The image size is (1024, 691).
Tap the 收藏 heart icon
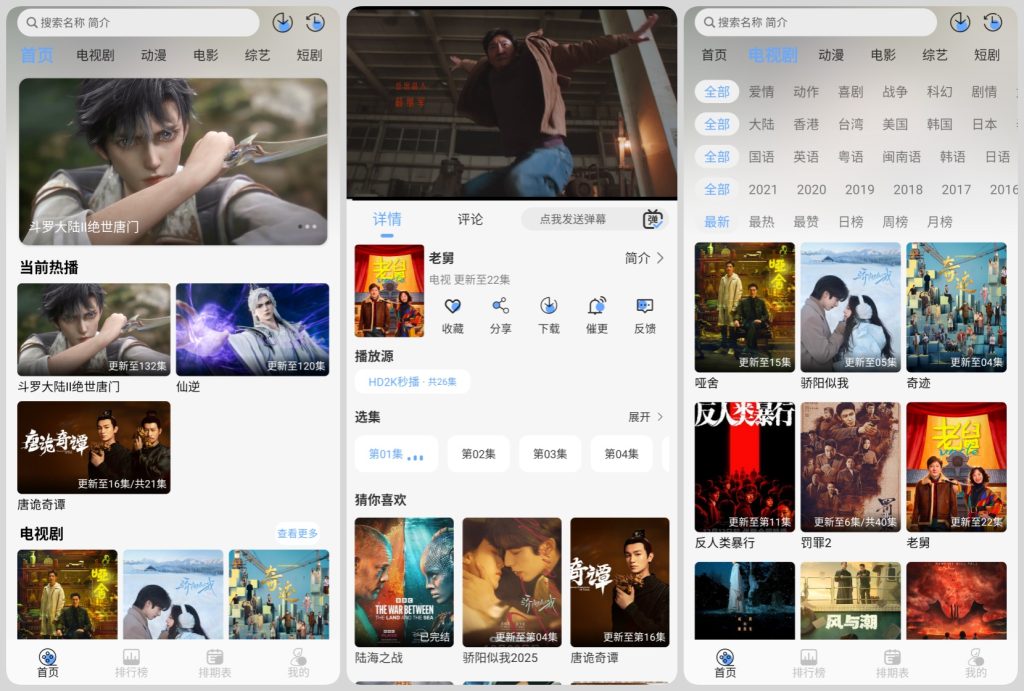(452, 307)
